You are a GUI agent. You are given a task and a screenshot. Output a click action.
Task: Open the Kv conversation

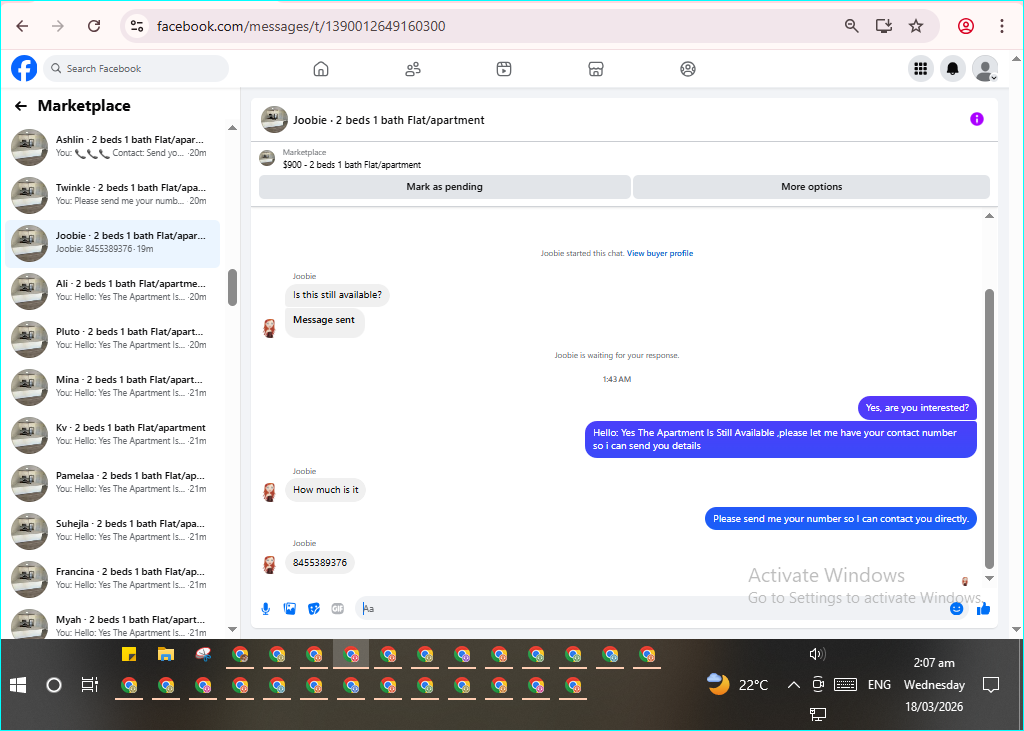point(112,434)
